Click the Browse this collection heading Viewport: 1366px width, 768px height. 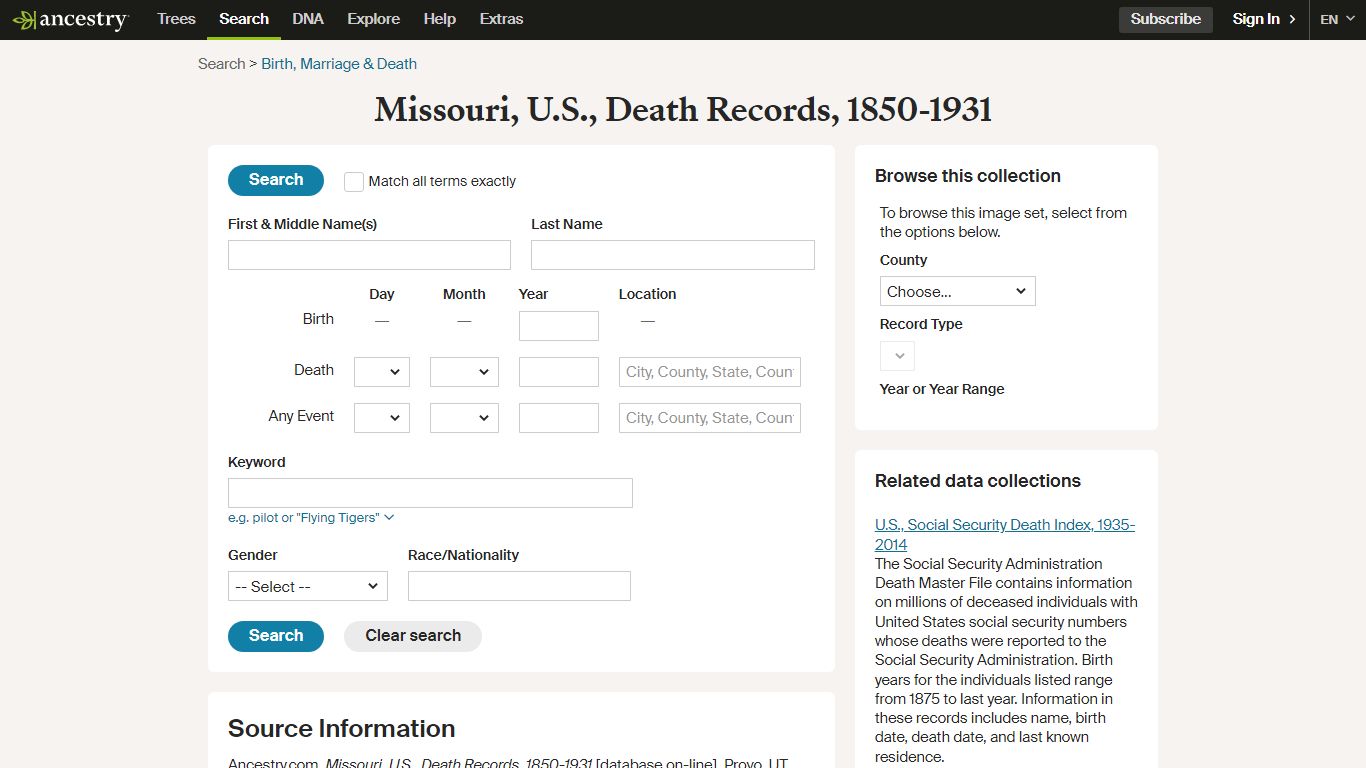tap(968, 176)
